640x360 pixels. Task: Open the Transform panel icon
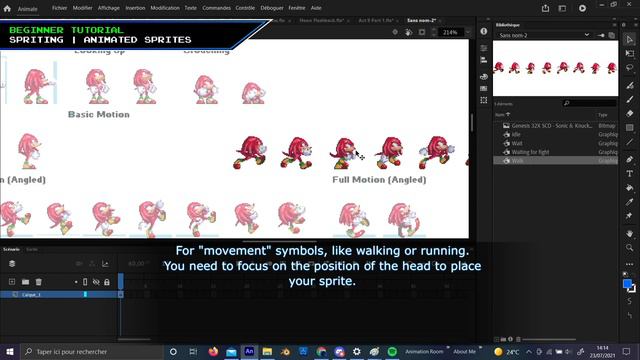[x=484, y=100]
